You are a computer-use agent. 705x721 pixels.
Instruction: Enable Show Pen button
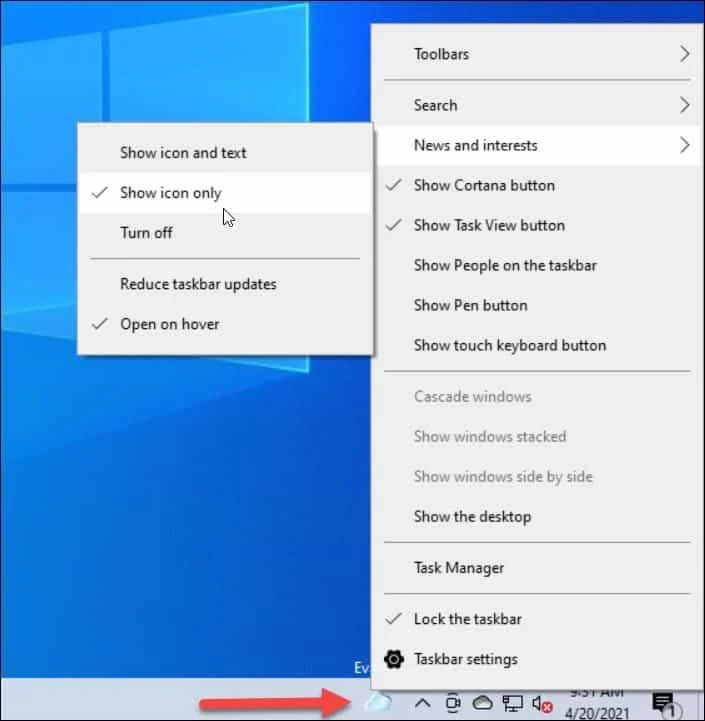point(537,305)
